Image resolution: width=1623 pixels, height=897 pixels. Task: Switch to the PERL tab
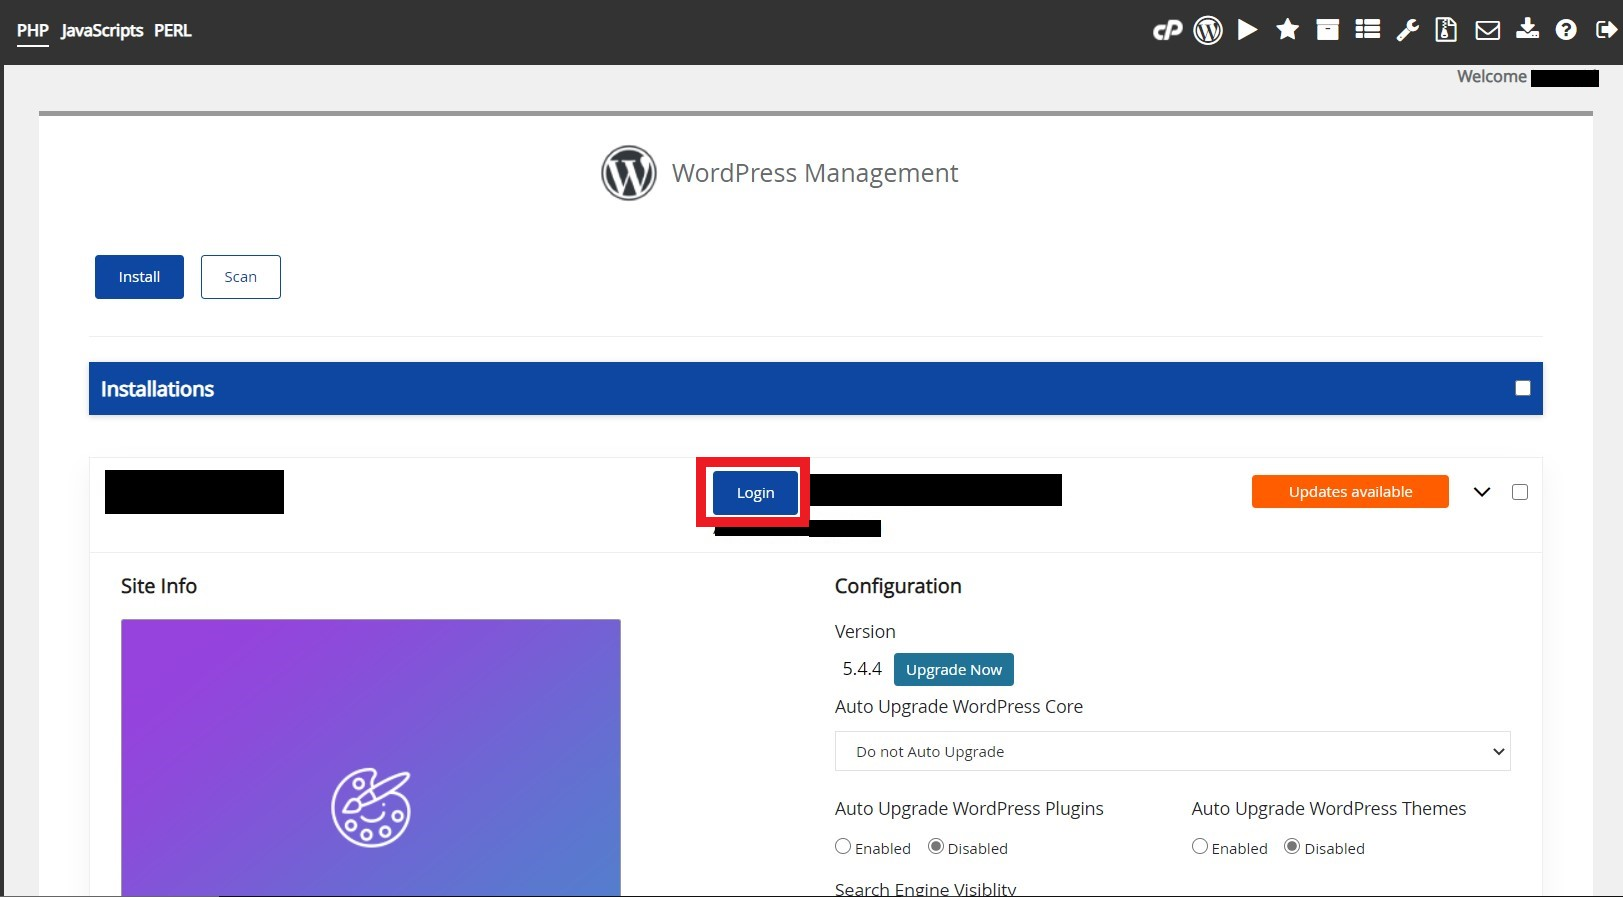[172, 30]
